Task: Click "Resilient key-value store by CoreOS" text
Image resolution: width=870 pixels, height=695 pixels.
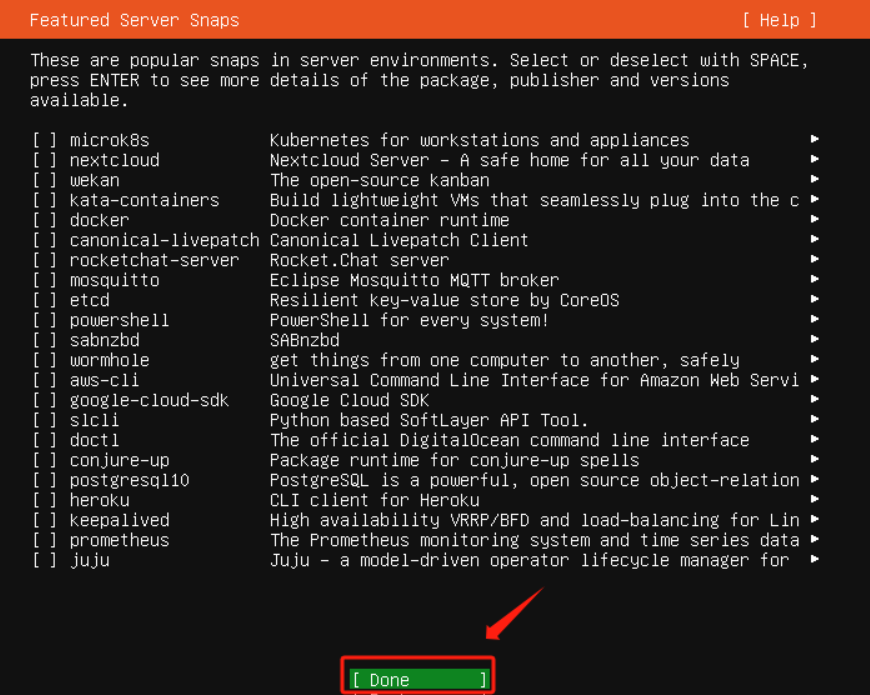Action: click(x=444, y=300)
